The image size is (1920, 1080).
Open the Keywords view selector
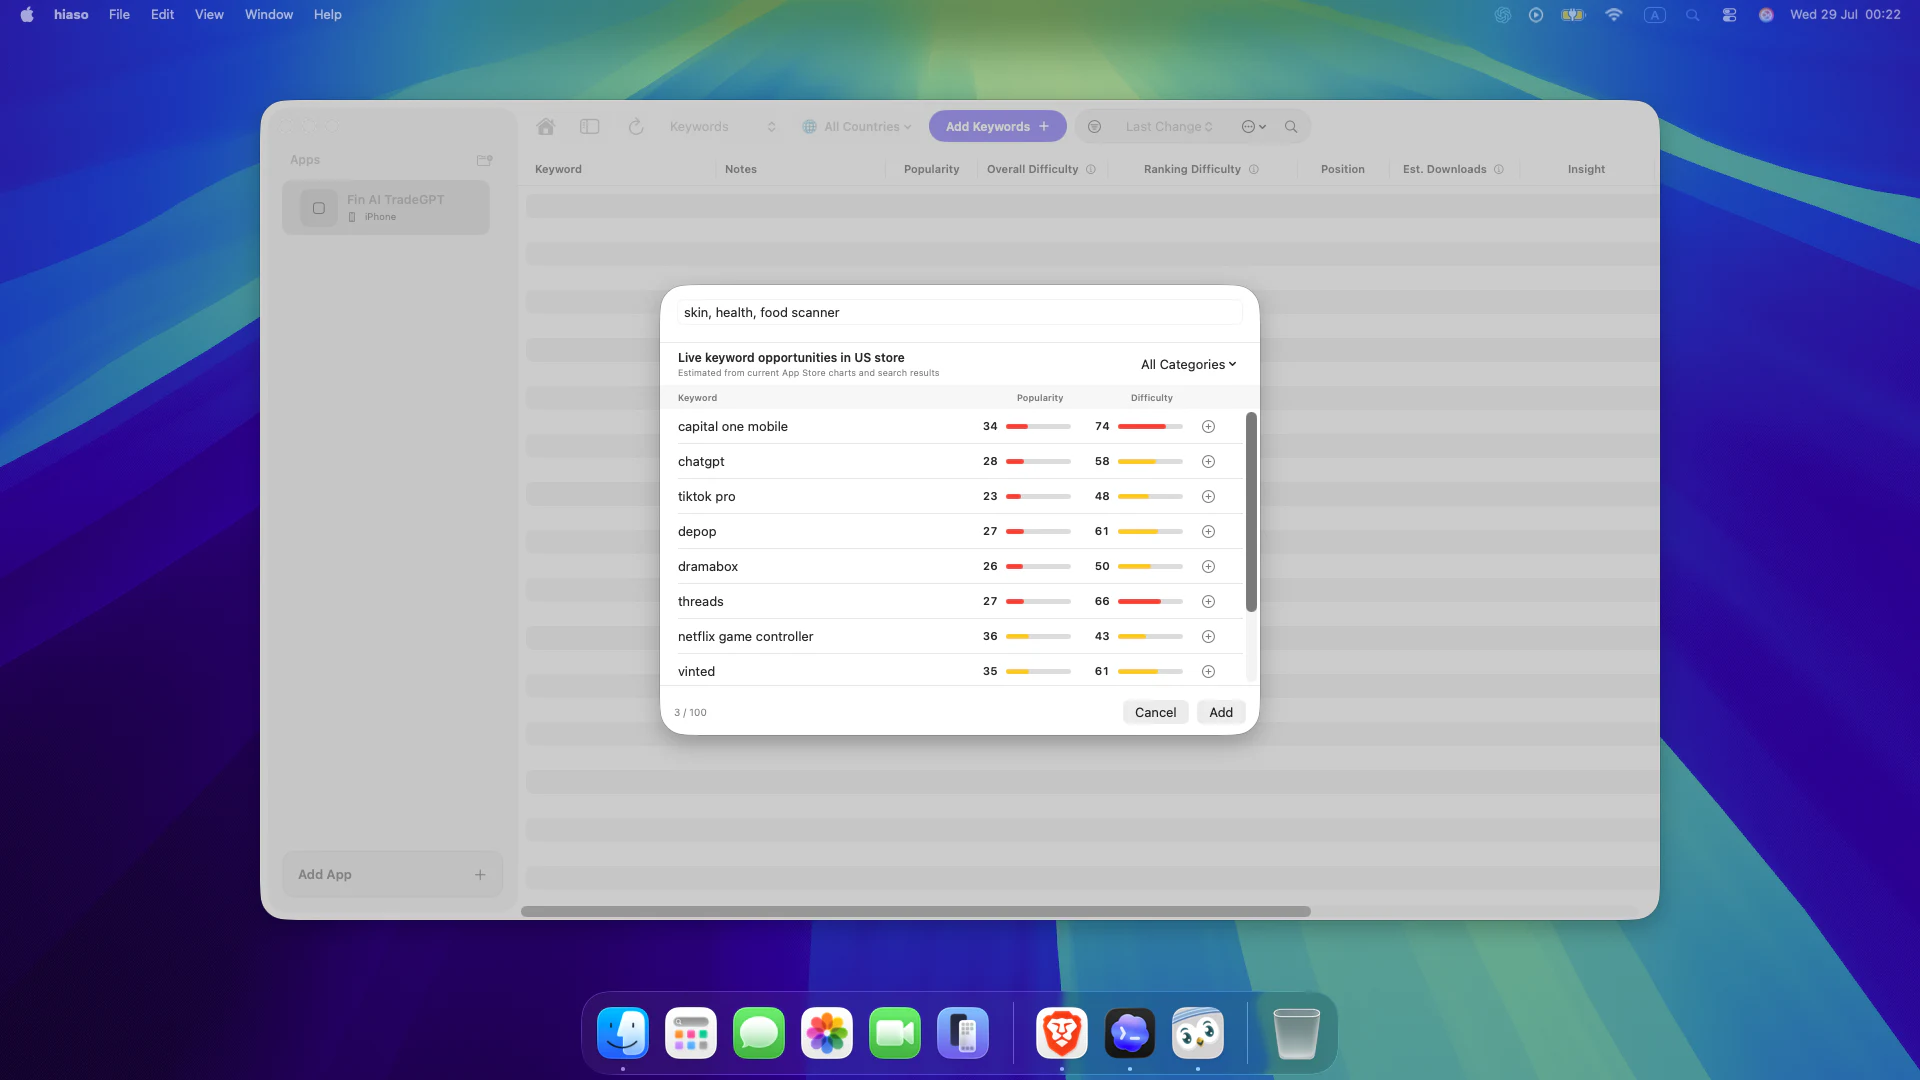(x=722, y=127)
